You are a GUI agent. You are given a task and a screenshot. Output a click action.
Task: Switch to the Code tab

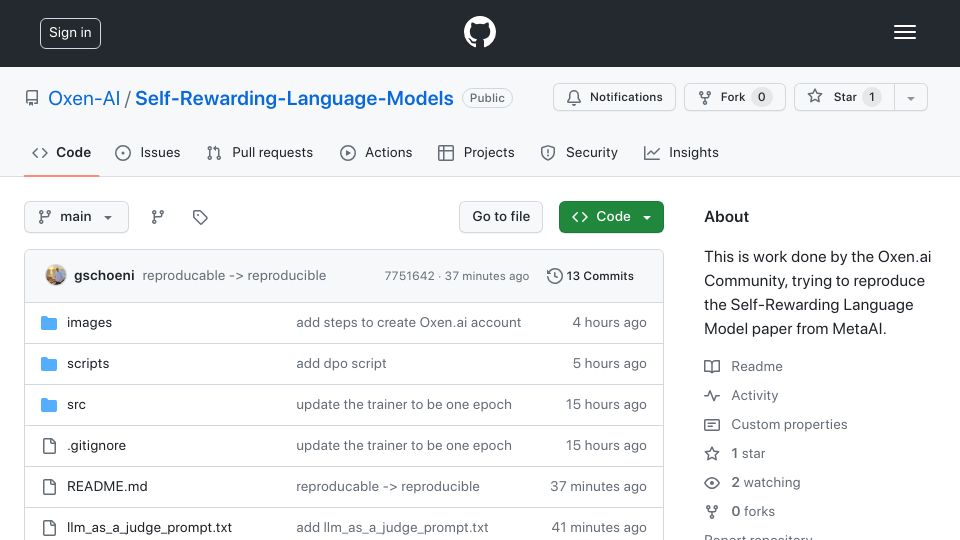coord(61,152)
